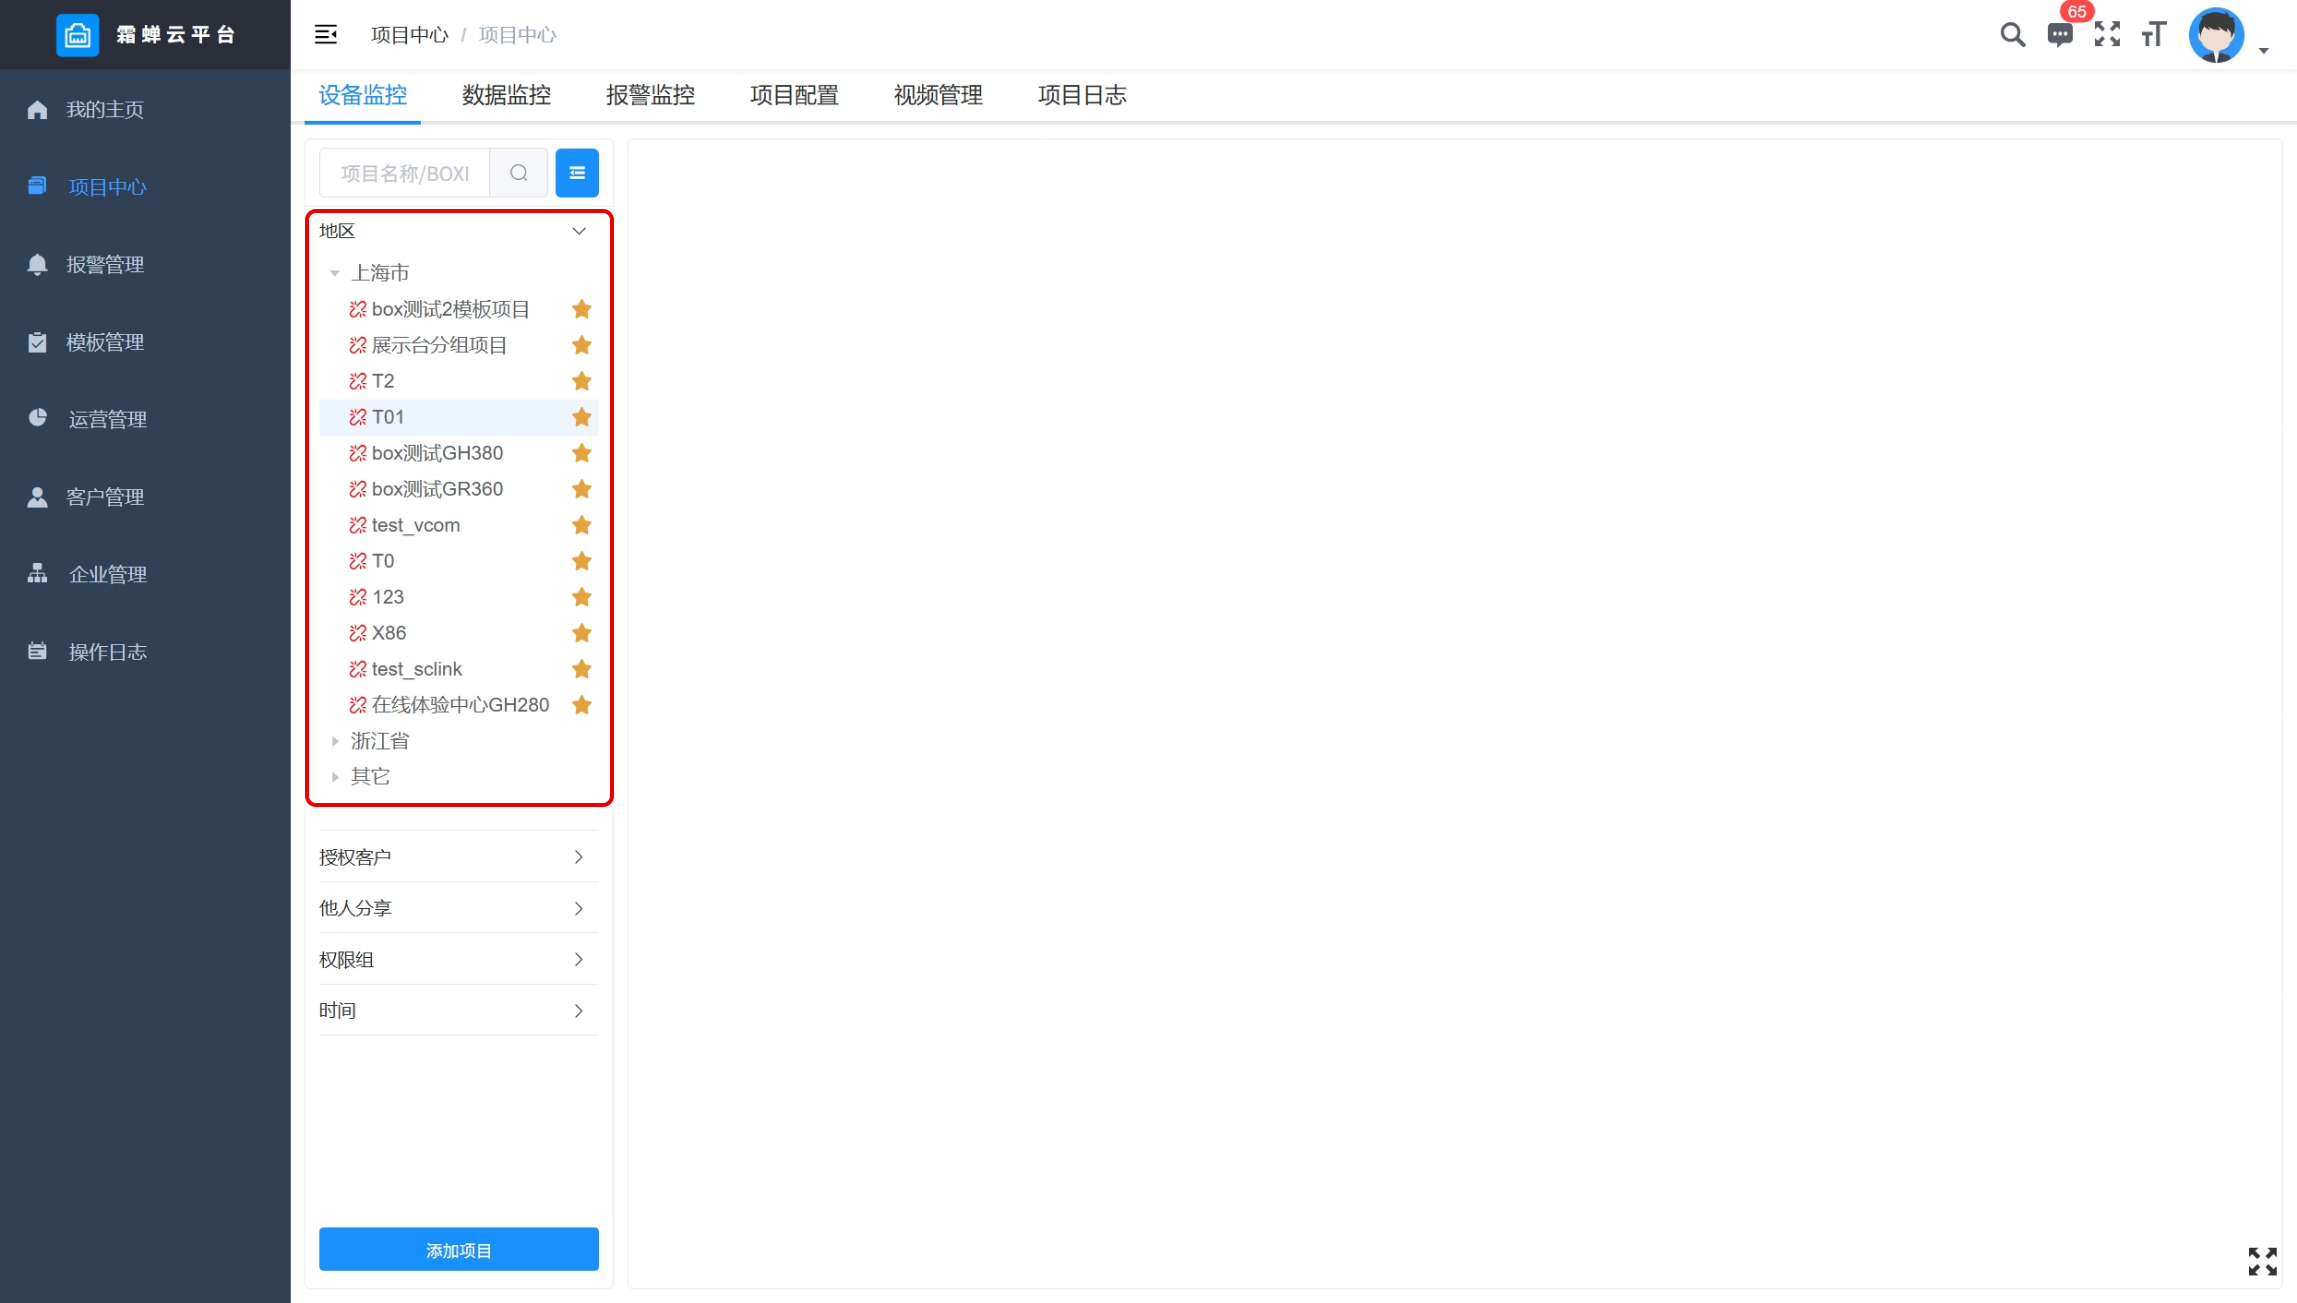Open 模板管理 in the sidebar
Screen dimensions: 2297x1303
(x=145, y=342)
